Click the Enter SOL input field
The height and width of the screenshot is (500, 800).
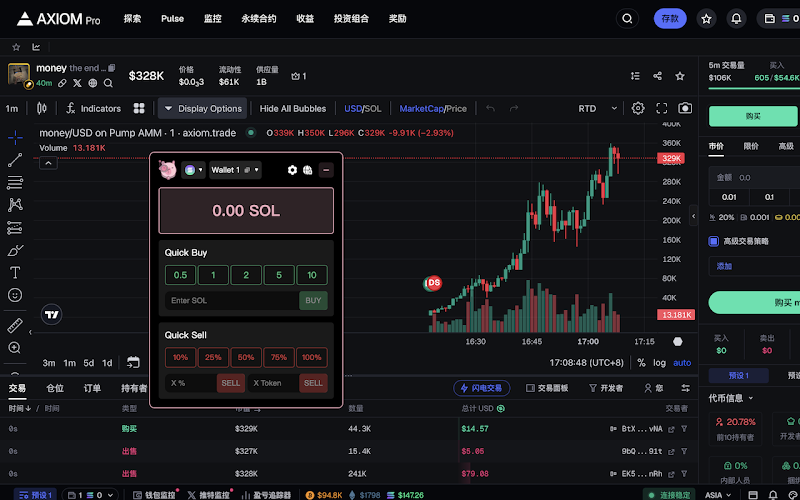click(232, 301)
